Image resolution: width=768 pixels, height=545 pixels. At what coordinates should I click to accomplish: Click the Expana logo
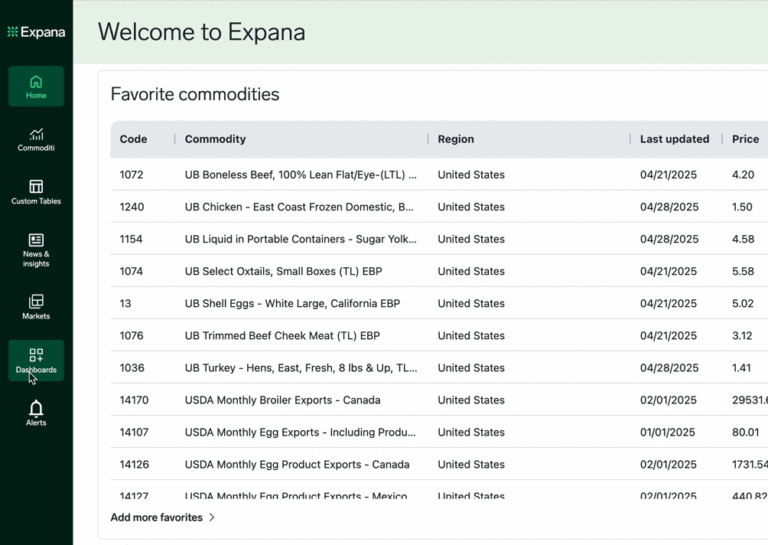tap(36, 32)
